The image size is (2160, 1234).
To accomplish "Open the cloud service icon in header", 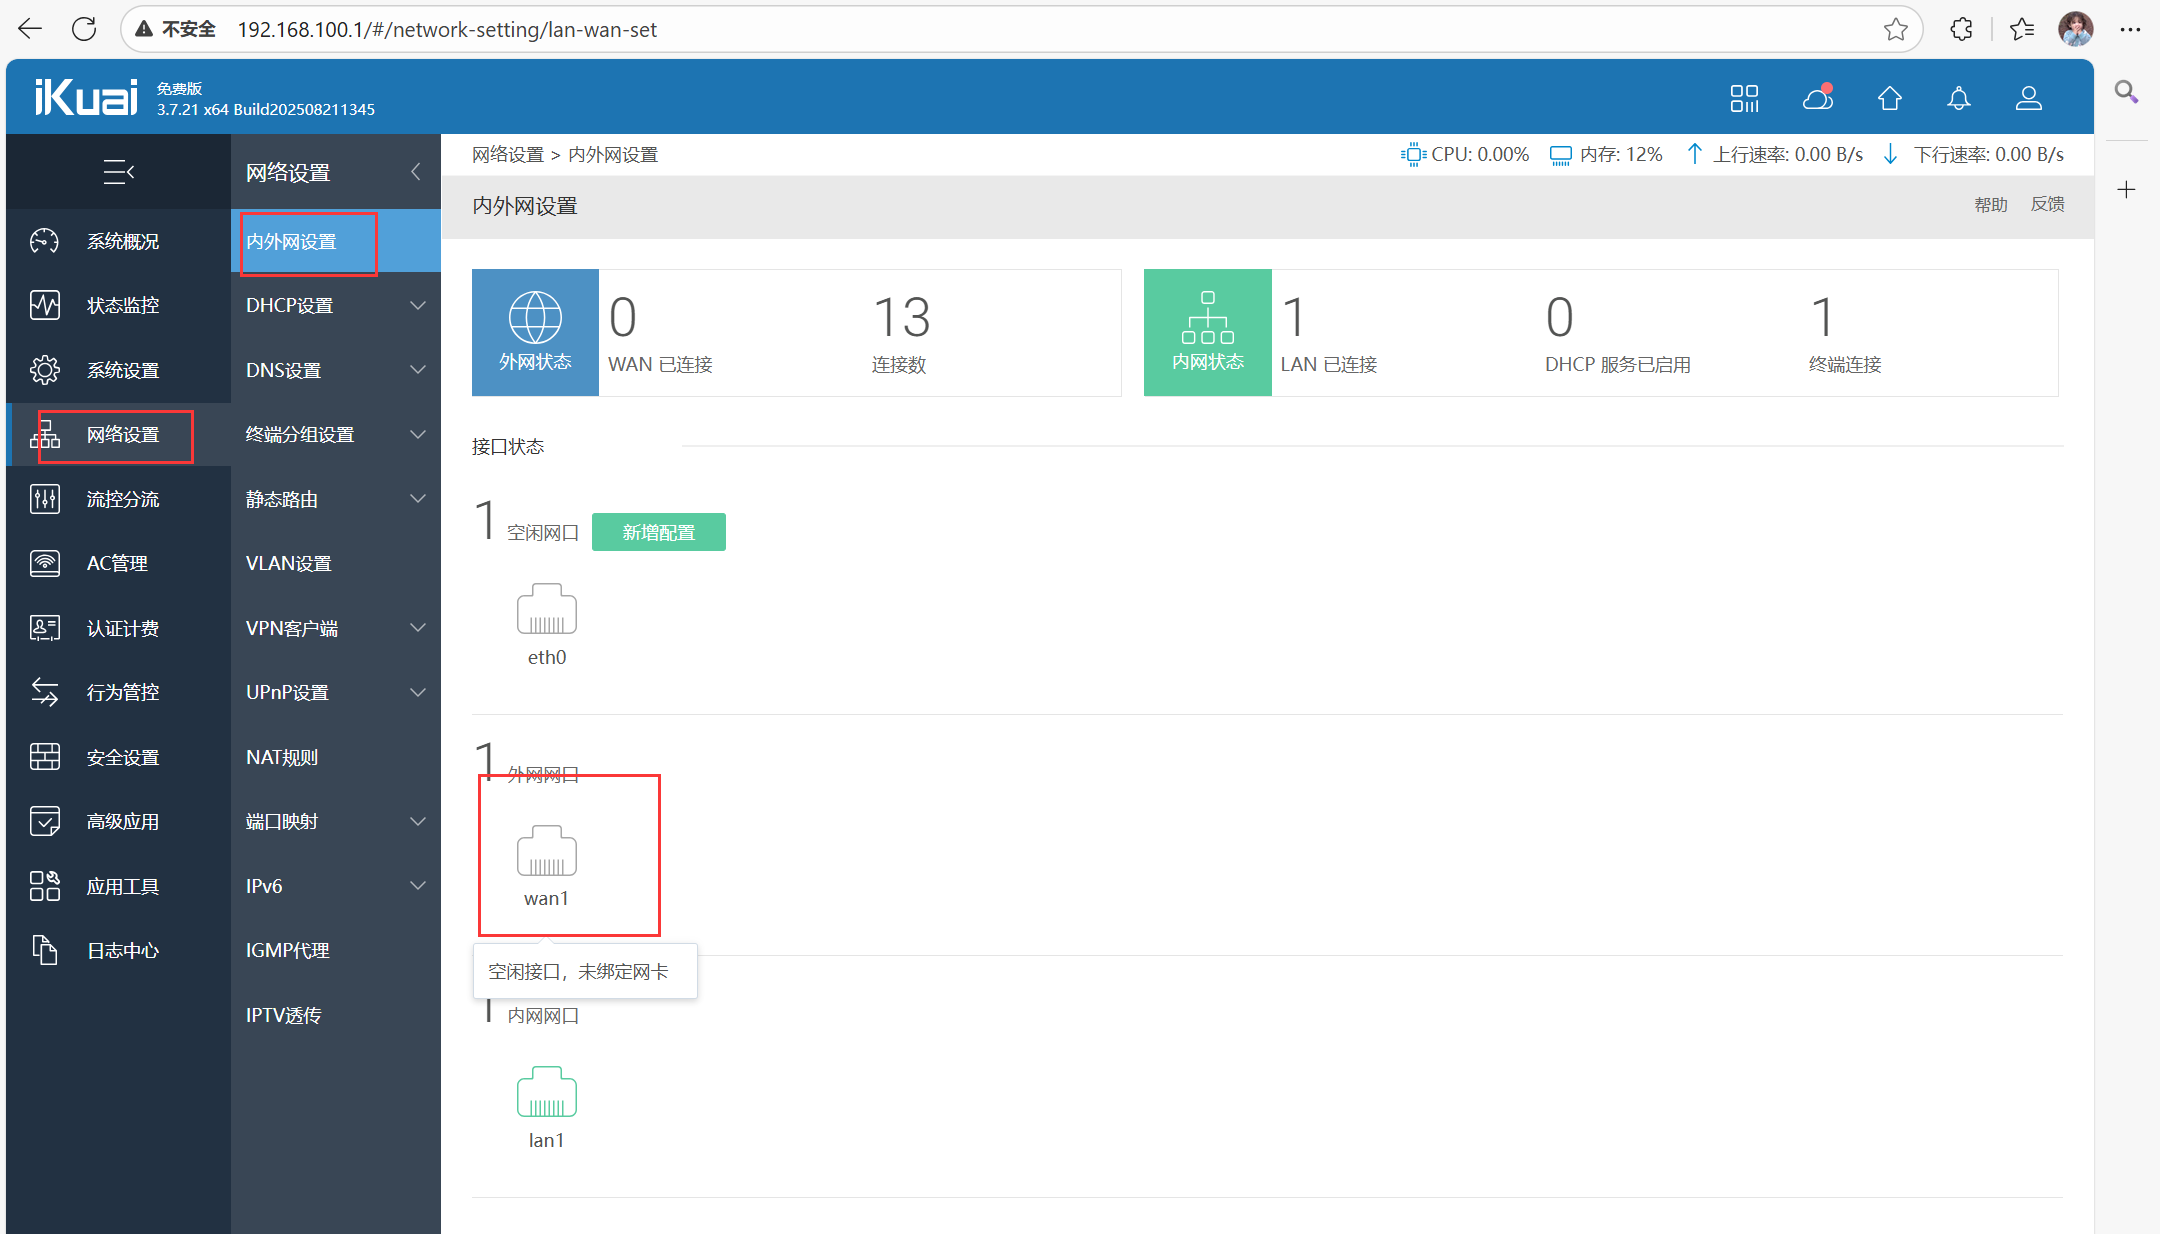I will 1817,98.
